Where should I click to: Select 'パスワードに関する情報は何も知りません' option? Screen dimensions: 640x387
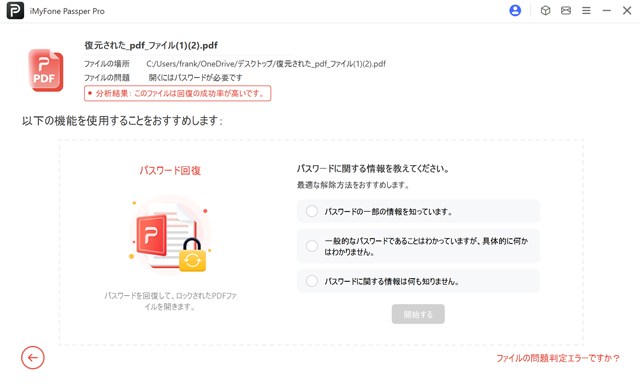(x=418, y=281)
